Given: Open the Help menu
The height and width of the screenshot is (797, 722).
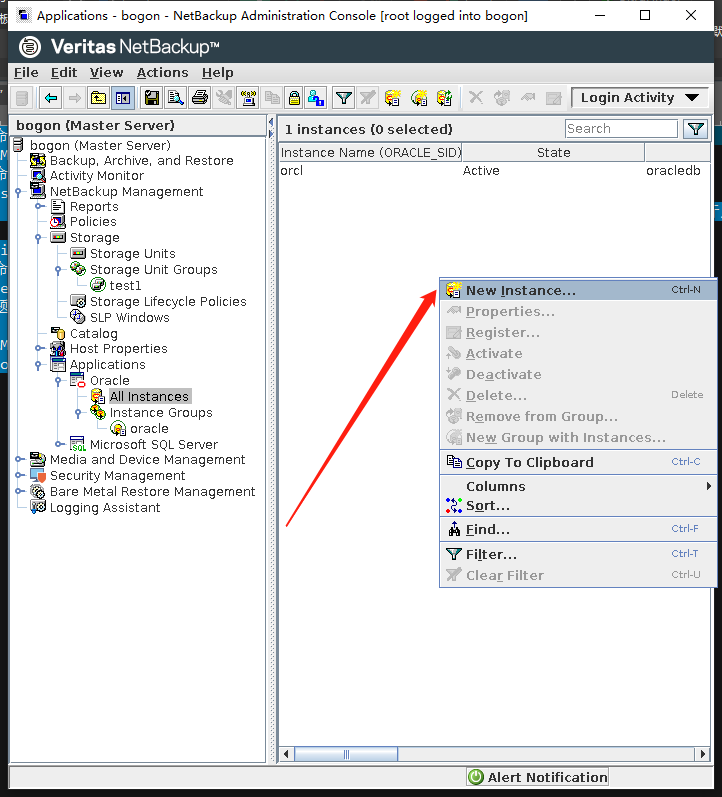Looking at the screenshot, I should pos(218,73).
